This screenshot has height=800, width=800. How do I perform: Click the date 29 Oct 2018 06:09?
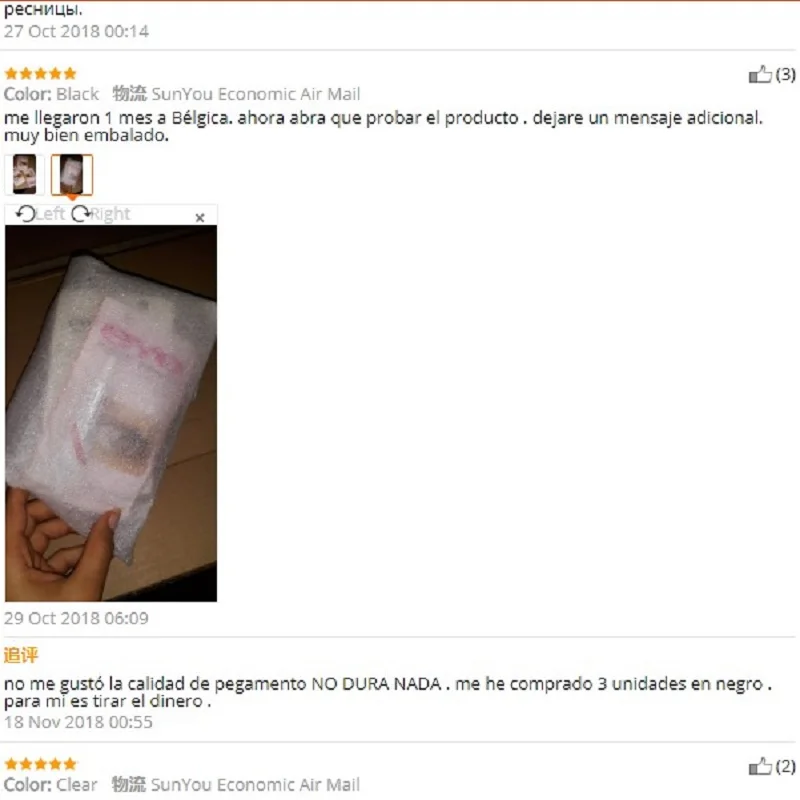pyautogui.click(x=76, y=618)
